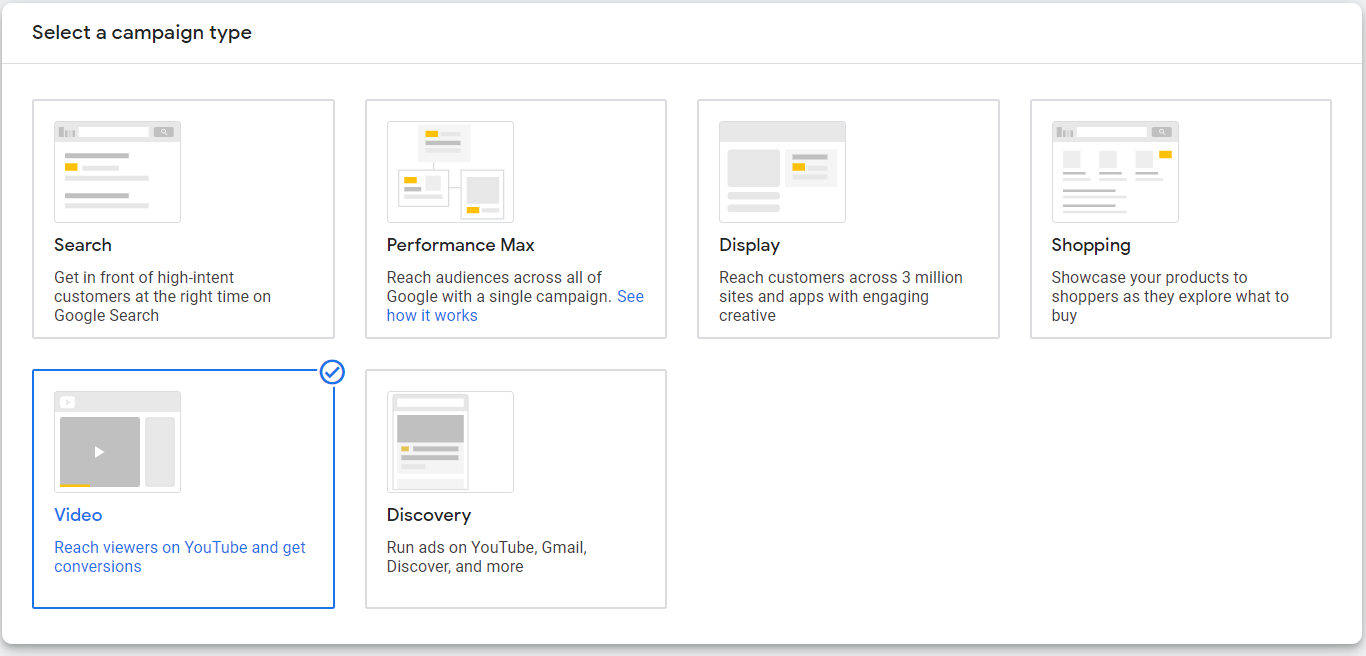The image size is (1366, 656).
Task: Select the Discovery card title
Action: pos(429,515)
